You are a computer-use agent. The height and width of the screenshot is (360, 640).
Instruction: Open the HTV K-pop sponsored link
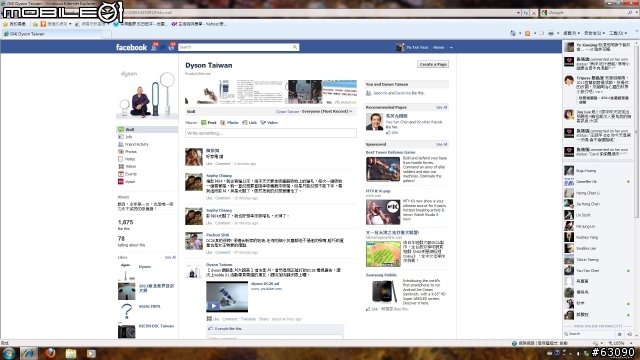[x=378, y=191]
